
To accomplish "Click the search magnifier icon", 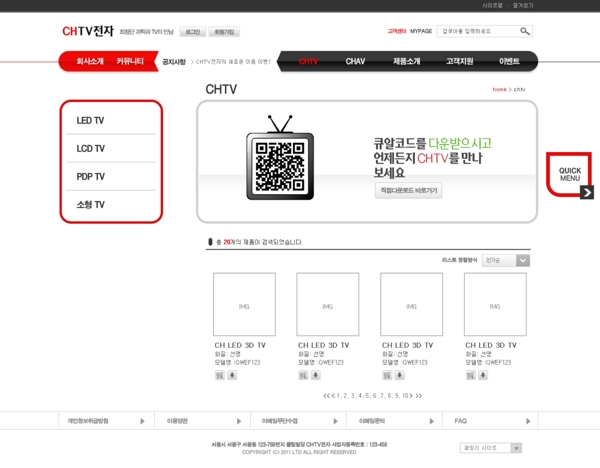I will tap(525, 31).
